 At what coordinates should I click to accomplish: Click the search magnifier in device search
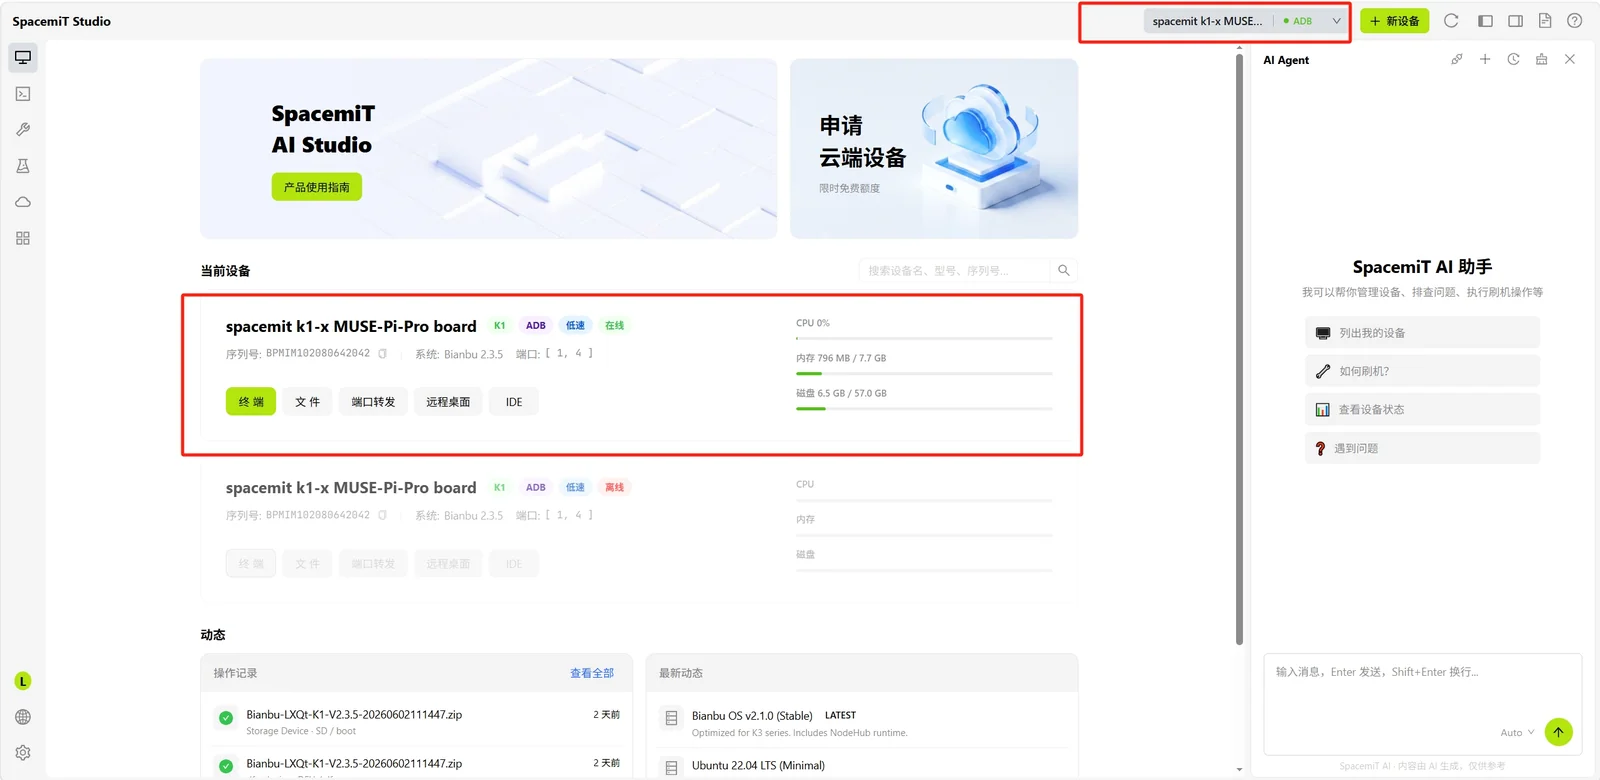point(1064,271)
